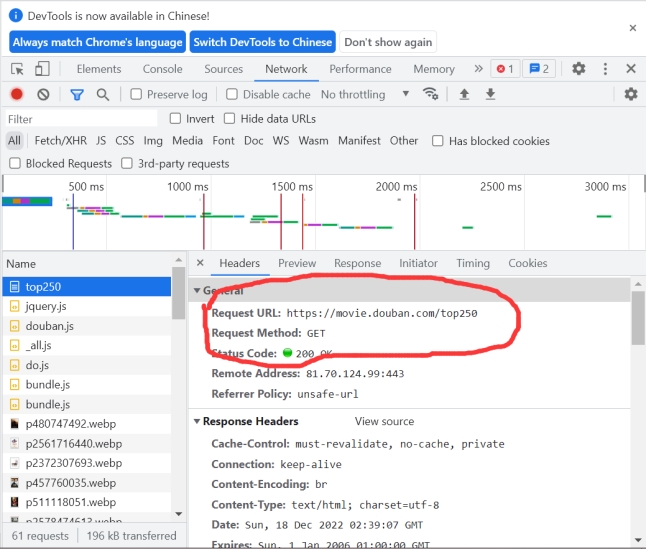Toggle the device toolbar icon

[x=42, y=69]
